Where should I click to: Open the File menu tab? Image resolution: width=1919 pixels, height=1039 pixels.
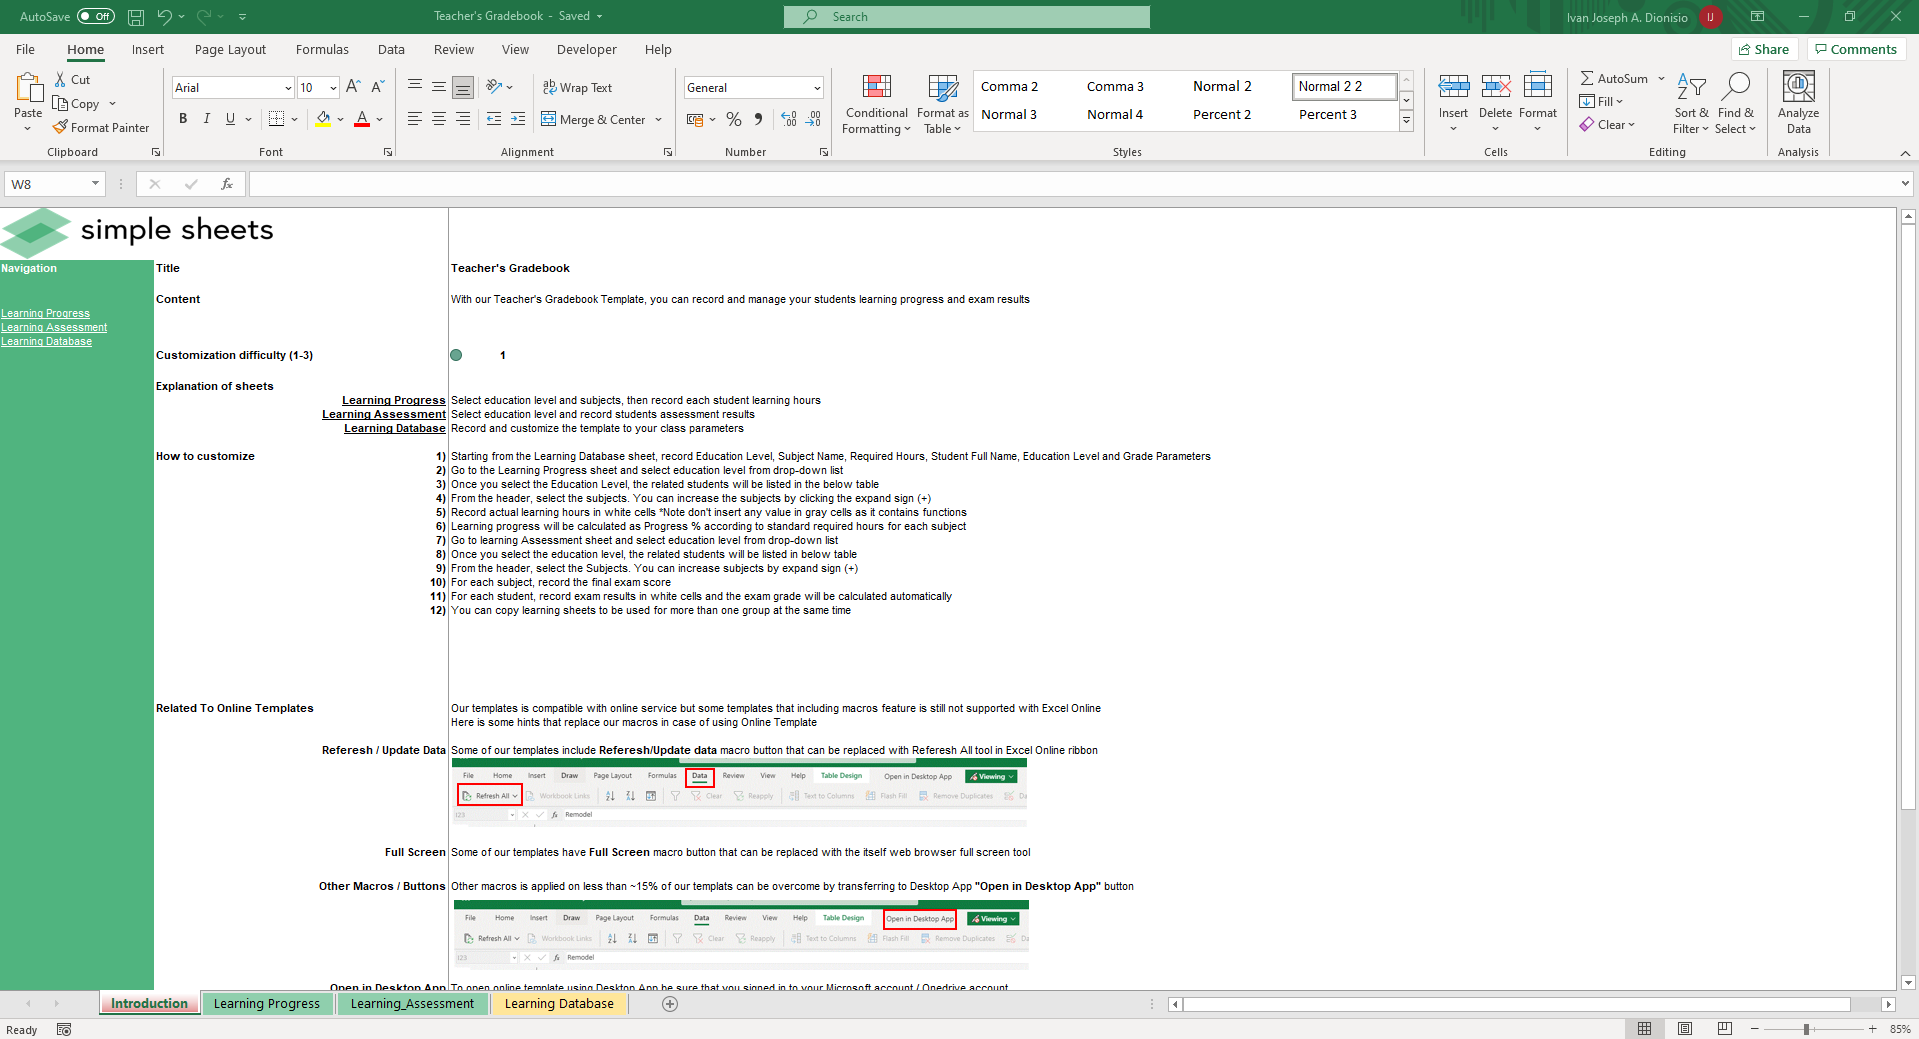click(25, 50)
